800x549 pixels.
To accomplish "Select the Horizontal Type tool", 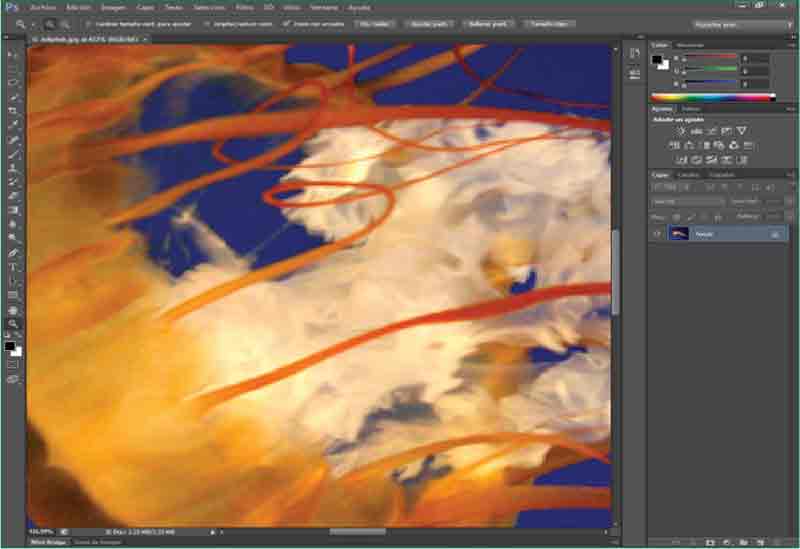I will click(13, 268).
